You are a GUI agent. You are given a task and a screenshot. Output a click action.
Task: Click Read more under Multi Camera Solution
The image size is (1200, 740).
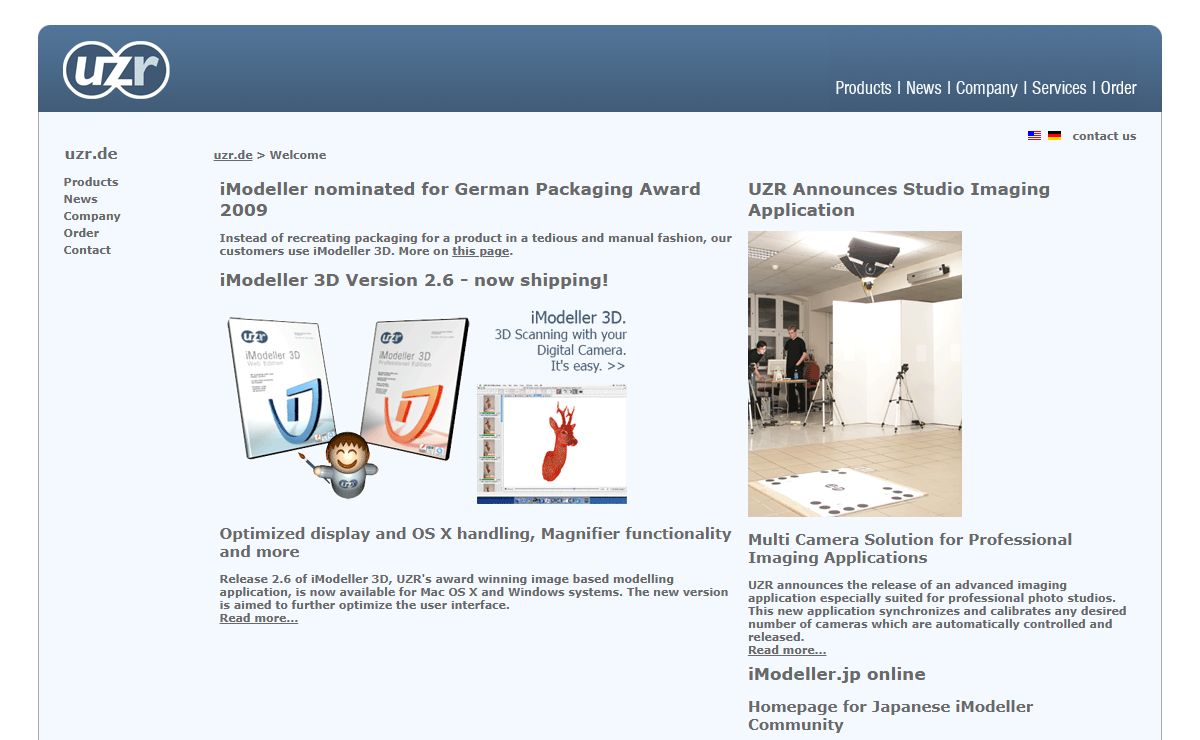pyautogui.click(x=787, y=650)
